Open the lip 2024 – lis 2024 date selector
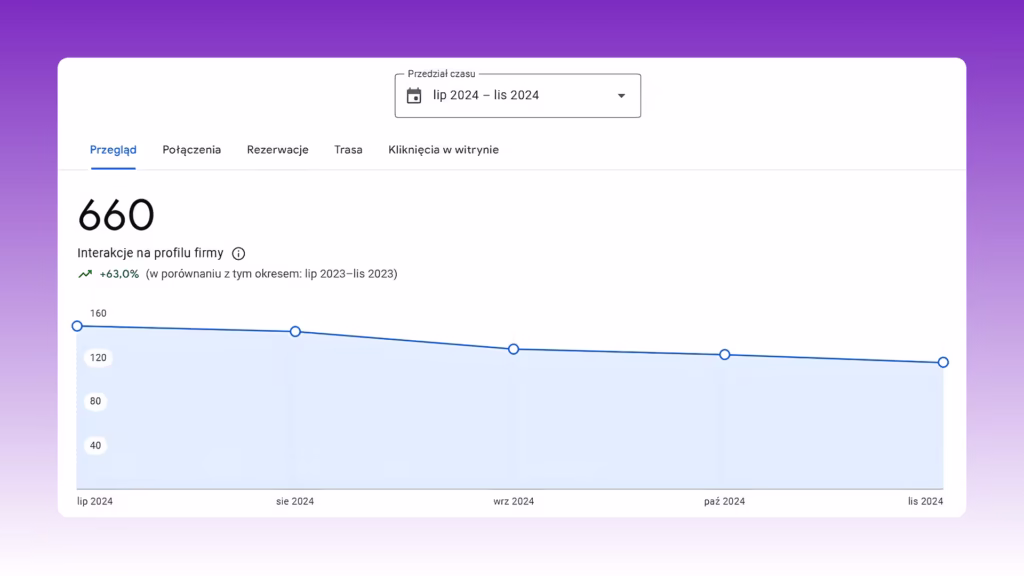Viewport: 1024px width, 576px height. click(x=517, y=95)
